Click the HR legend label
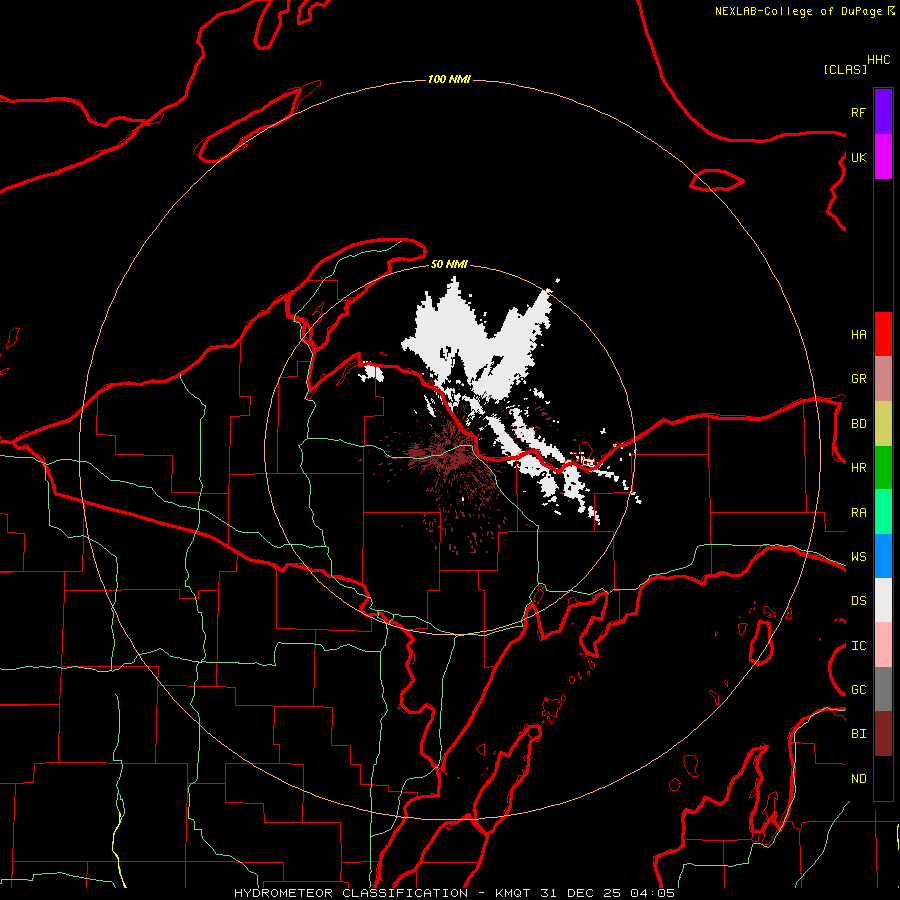 point(858,468)
